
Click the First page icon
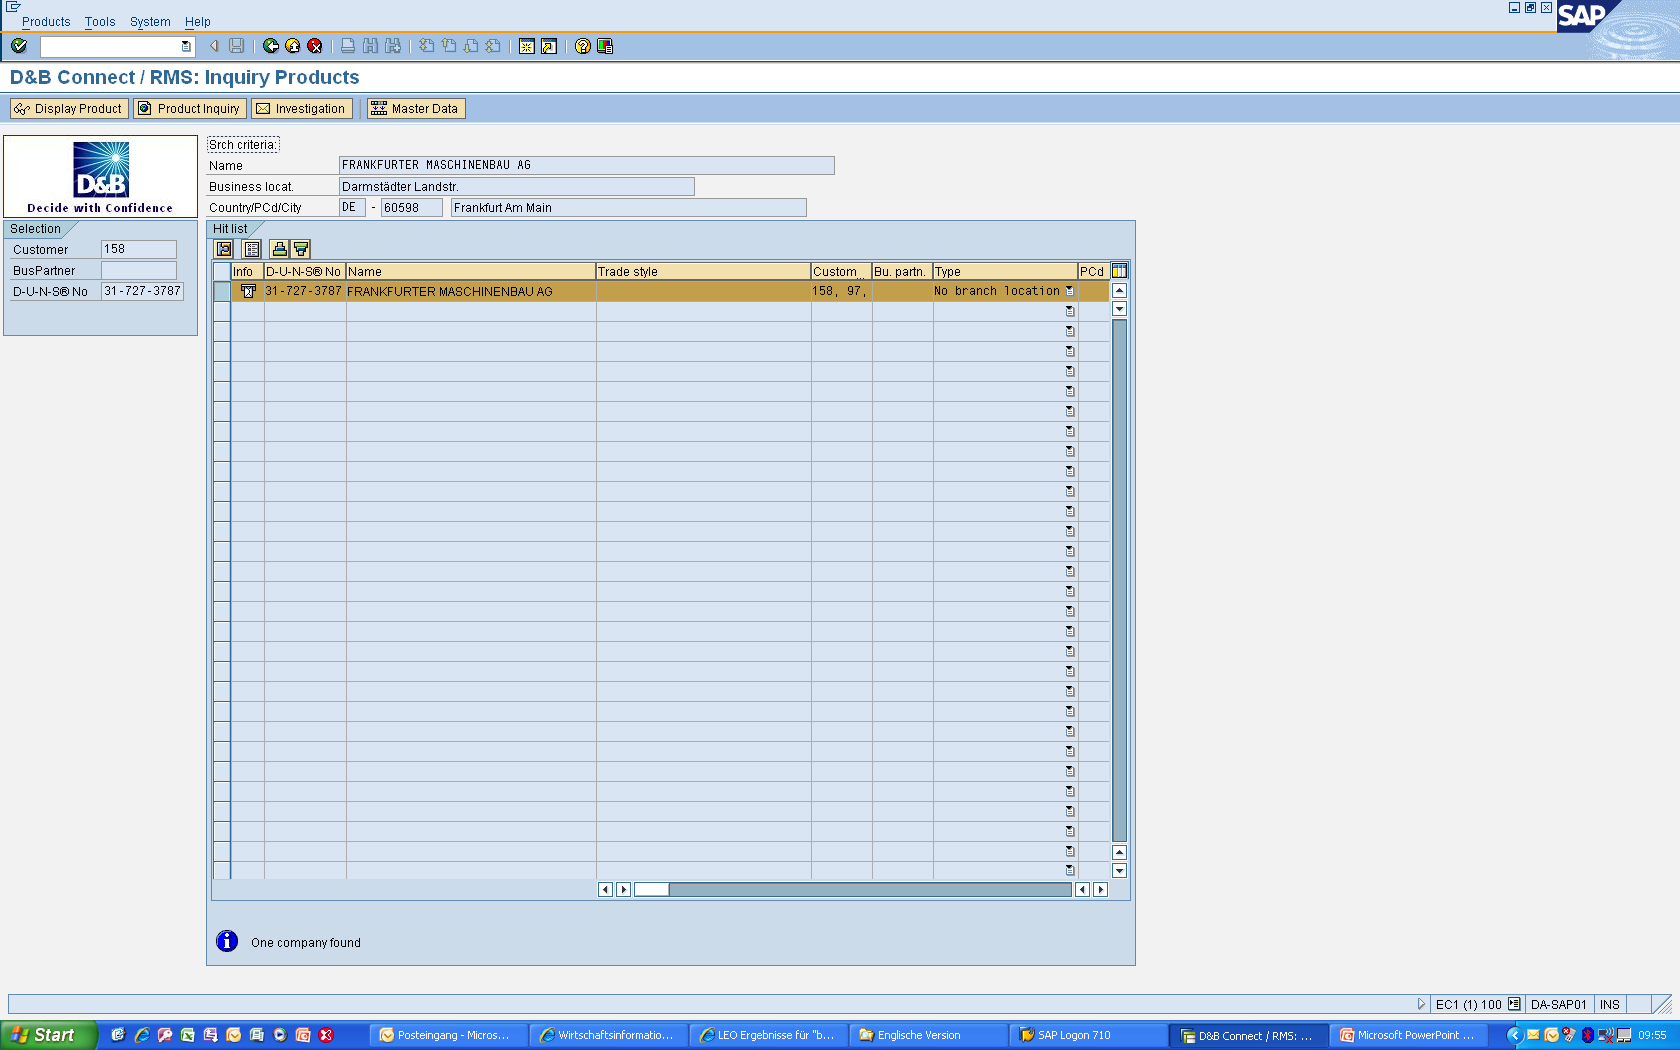pyautogui.click(x=427, y=46)
